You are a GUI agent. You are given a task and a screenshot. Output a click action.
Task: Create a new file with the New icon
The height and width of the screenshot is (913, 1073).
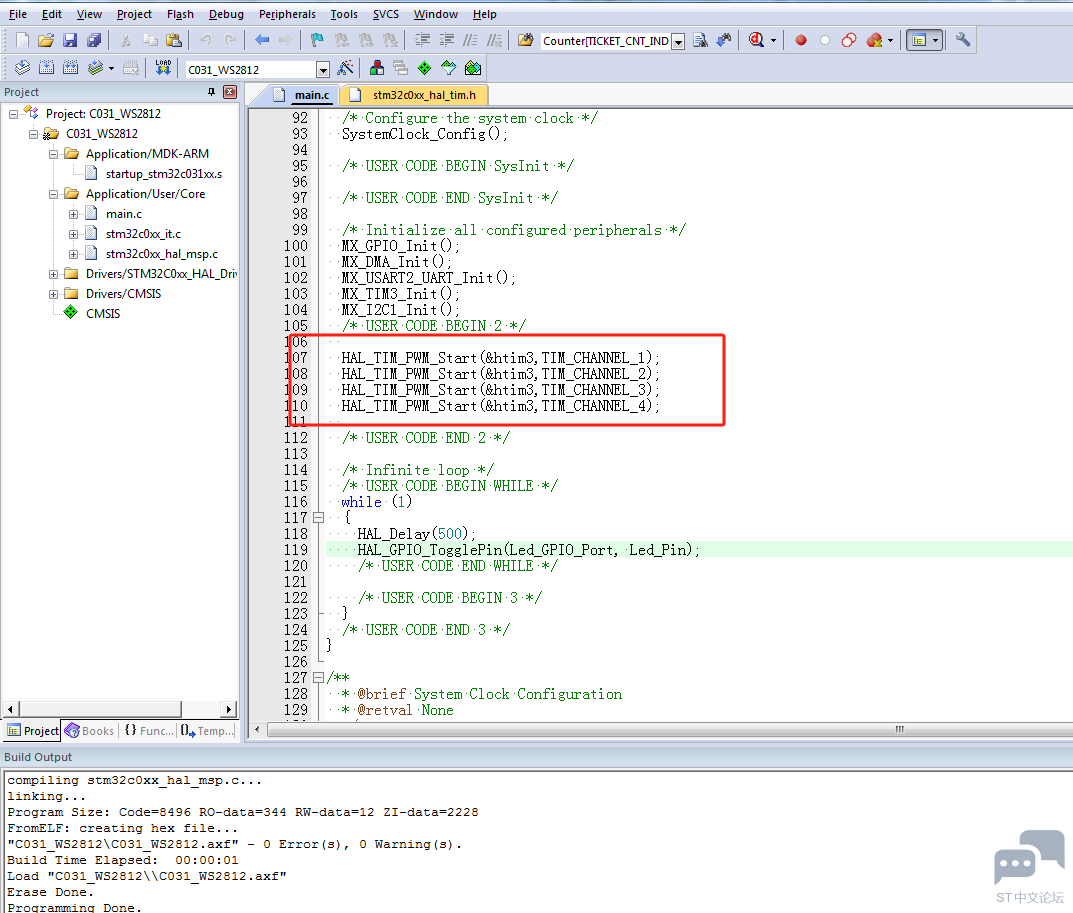tap(23, 40)
